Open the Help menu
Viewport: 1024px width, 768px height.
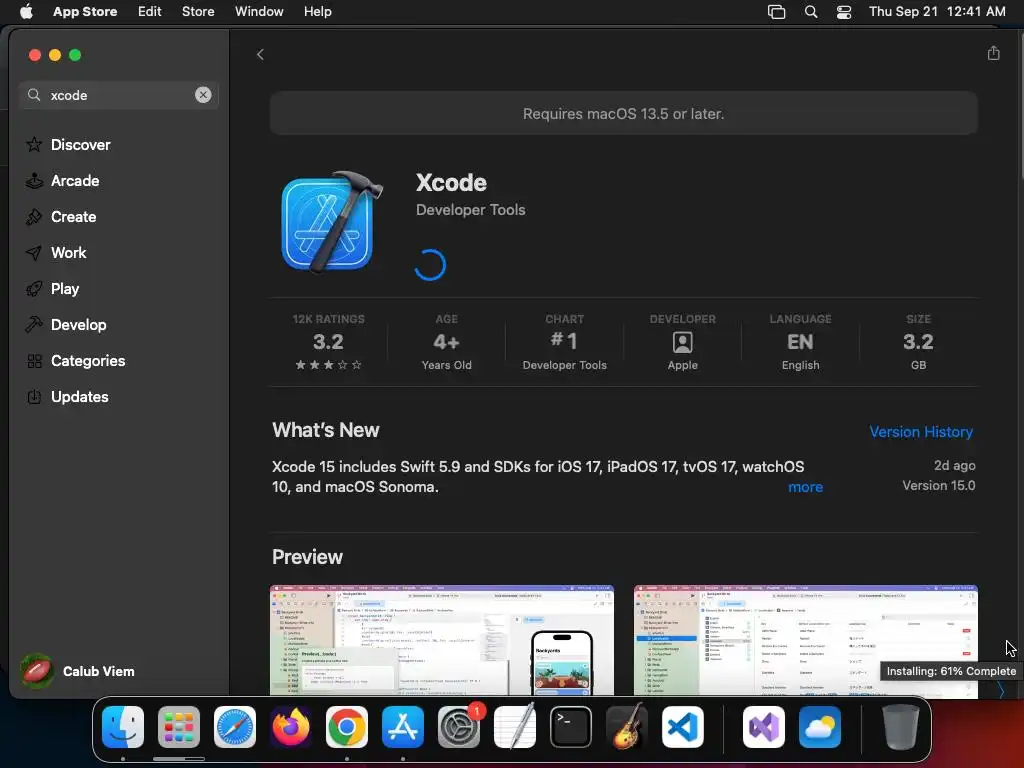[x=317, y=12]
